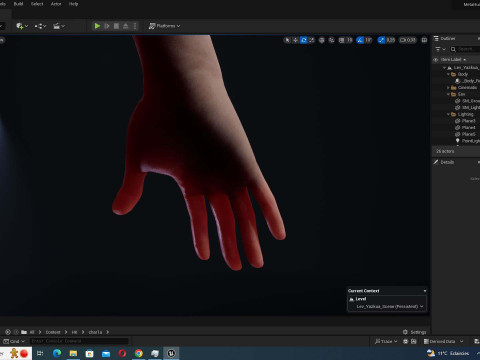This screenshot has width=480, height=360.
Task: Open the play options three-dot menu
Action: 135,26
